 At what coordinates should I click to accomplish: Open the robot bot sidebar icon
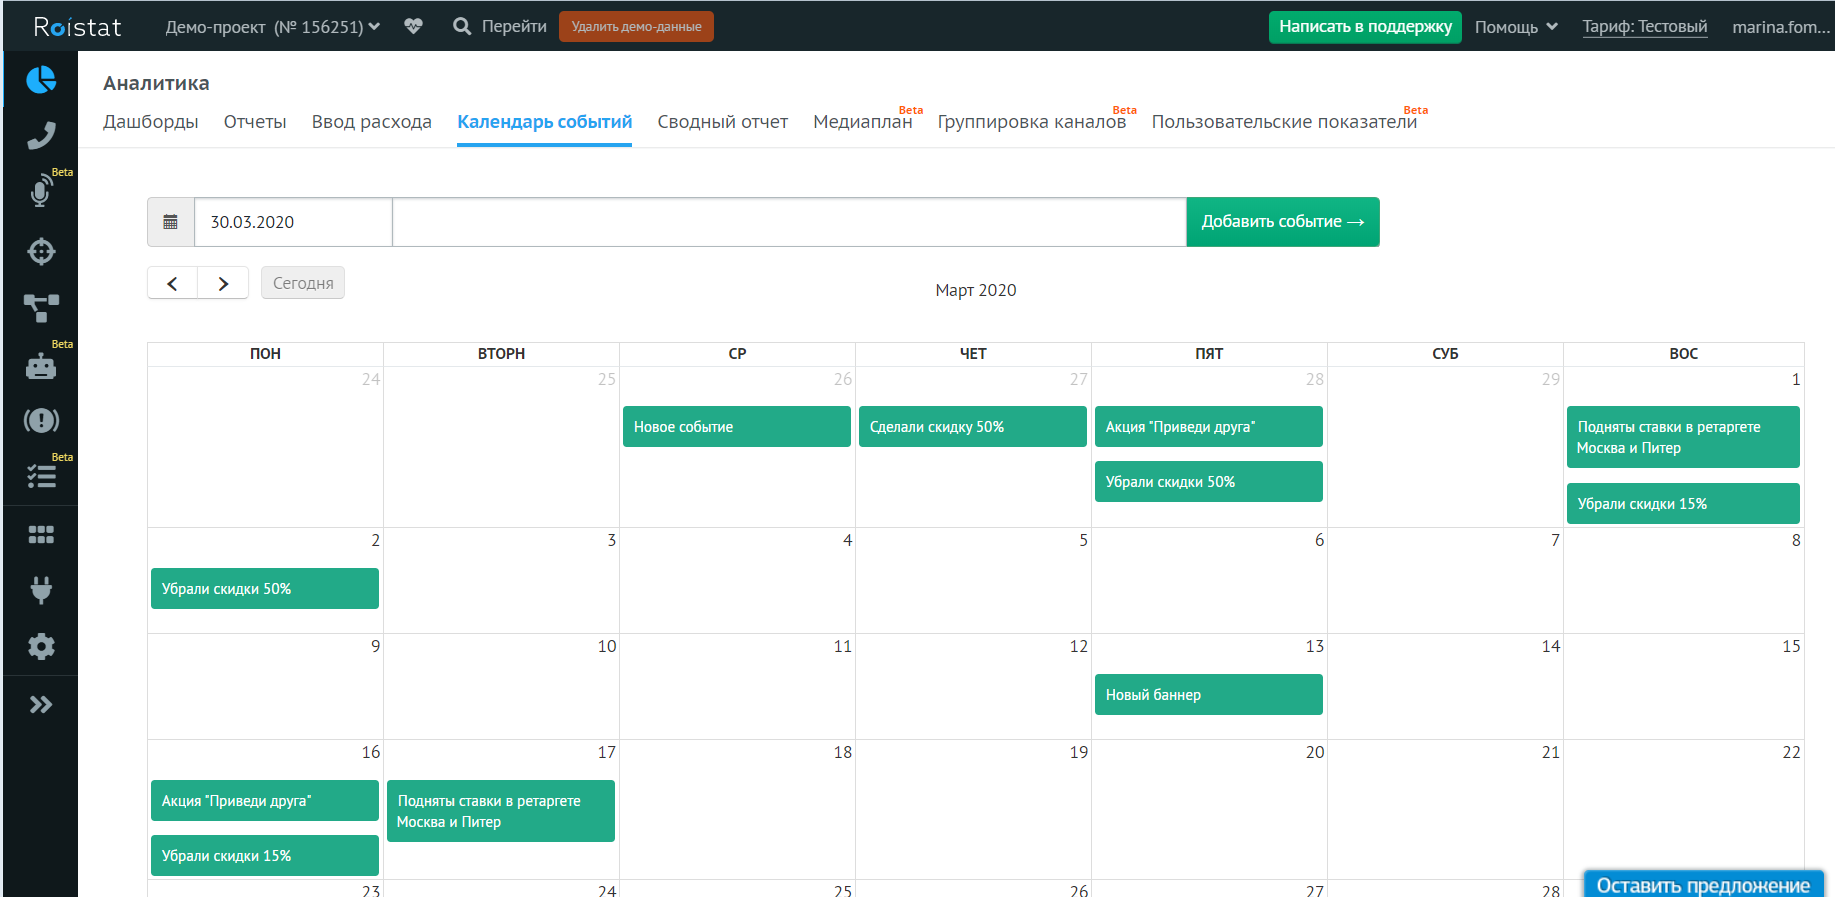(41, 366)
